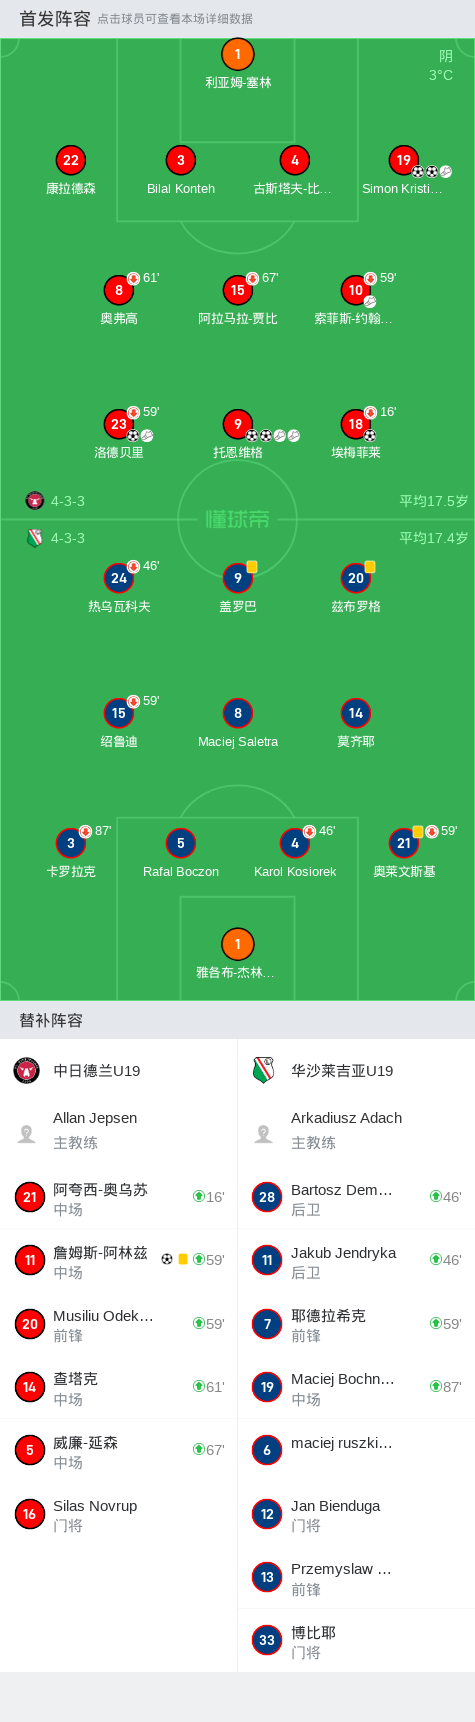Select substitute 11 詹姆斯-阿林兹
Viewport: 475px width, 1722px height.
click(118, 1260)
